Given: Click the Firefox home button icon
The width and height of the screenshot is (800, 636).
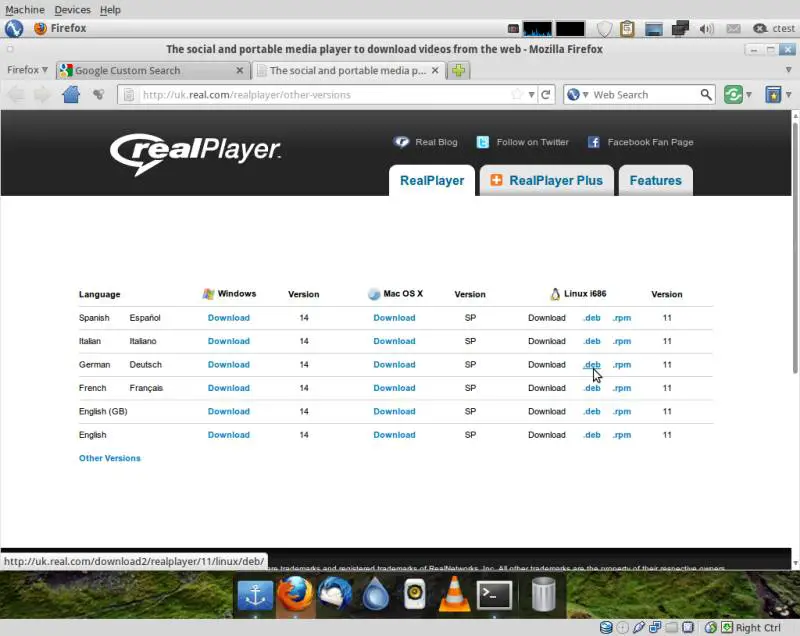Looking at the screenshot, I should [x=71, y=94].
